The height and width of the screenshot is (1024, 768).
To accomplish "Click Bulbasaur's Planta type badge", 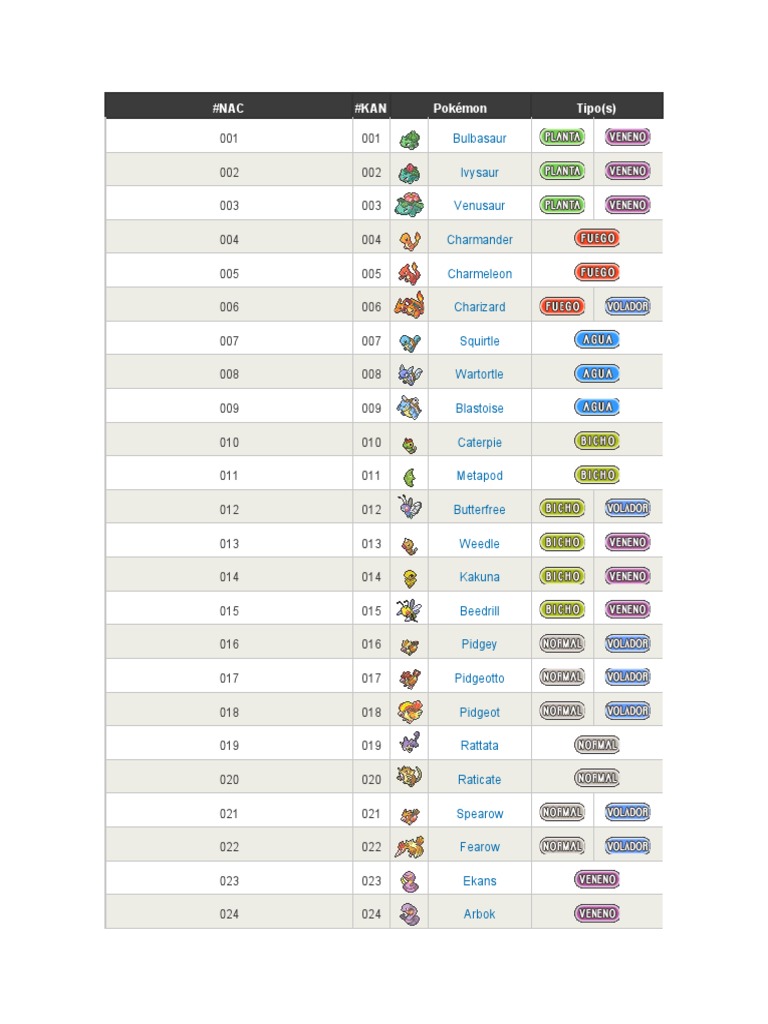I will click(x=562, y=137).
